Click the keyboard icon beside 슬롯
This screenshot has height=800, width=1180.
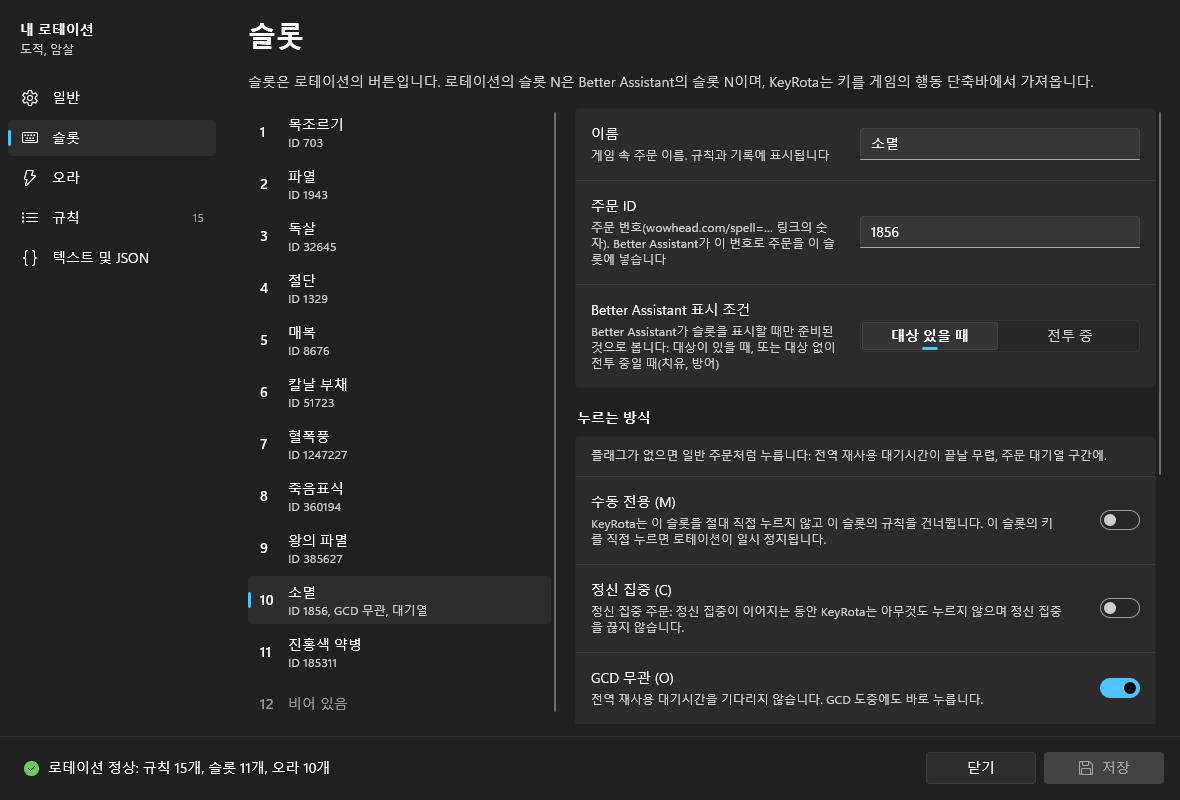30,138
